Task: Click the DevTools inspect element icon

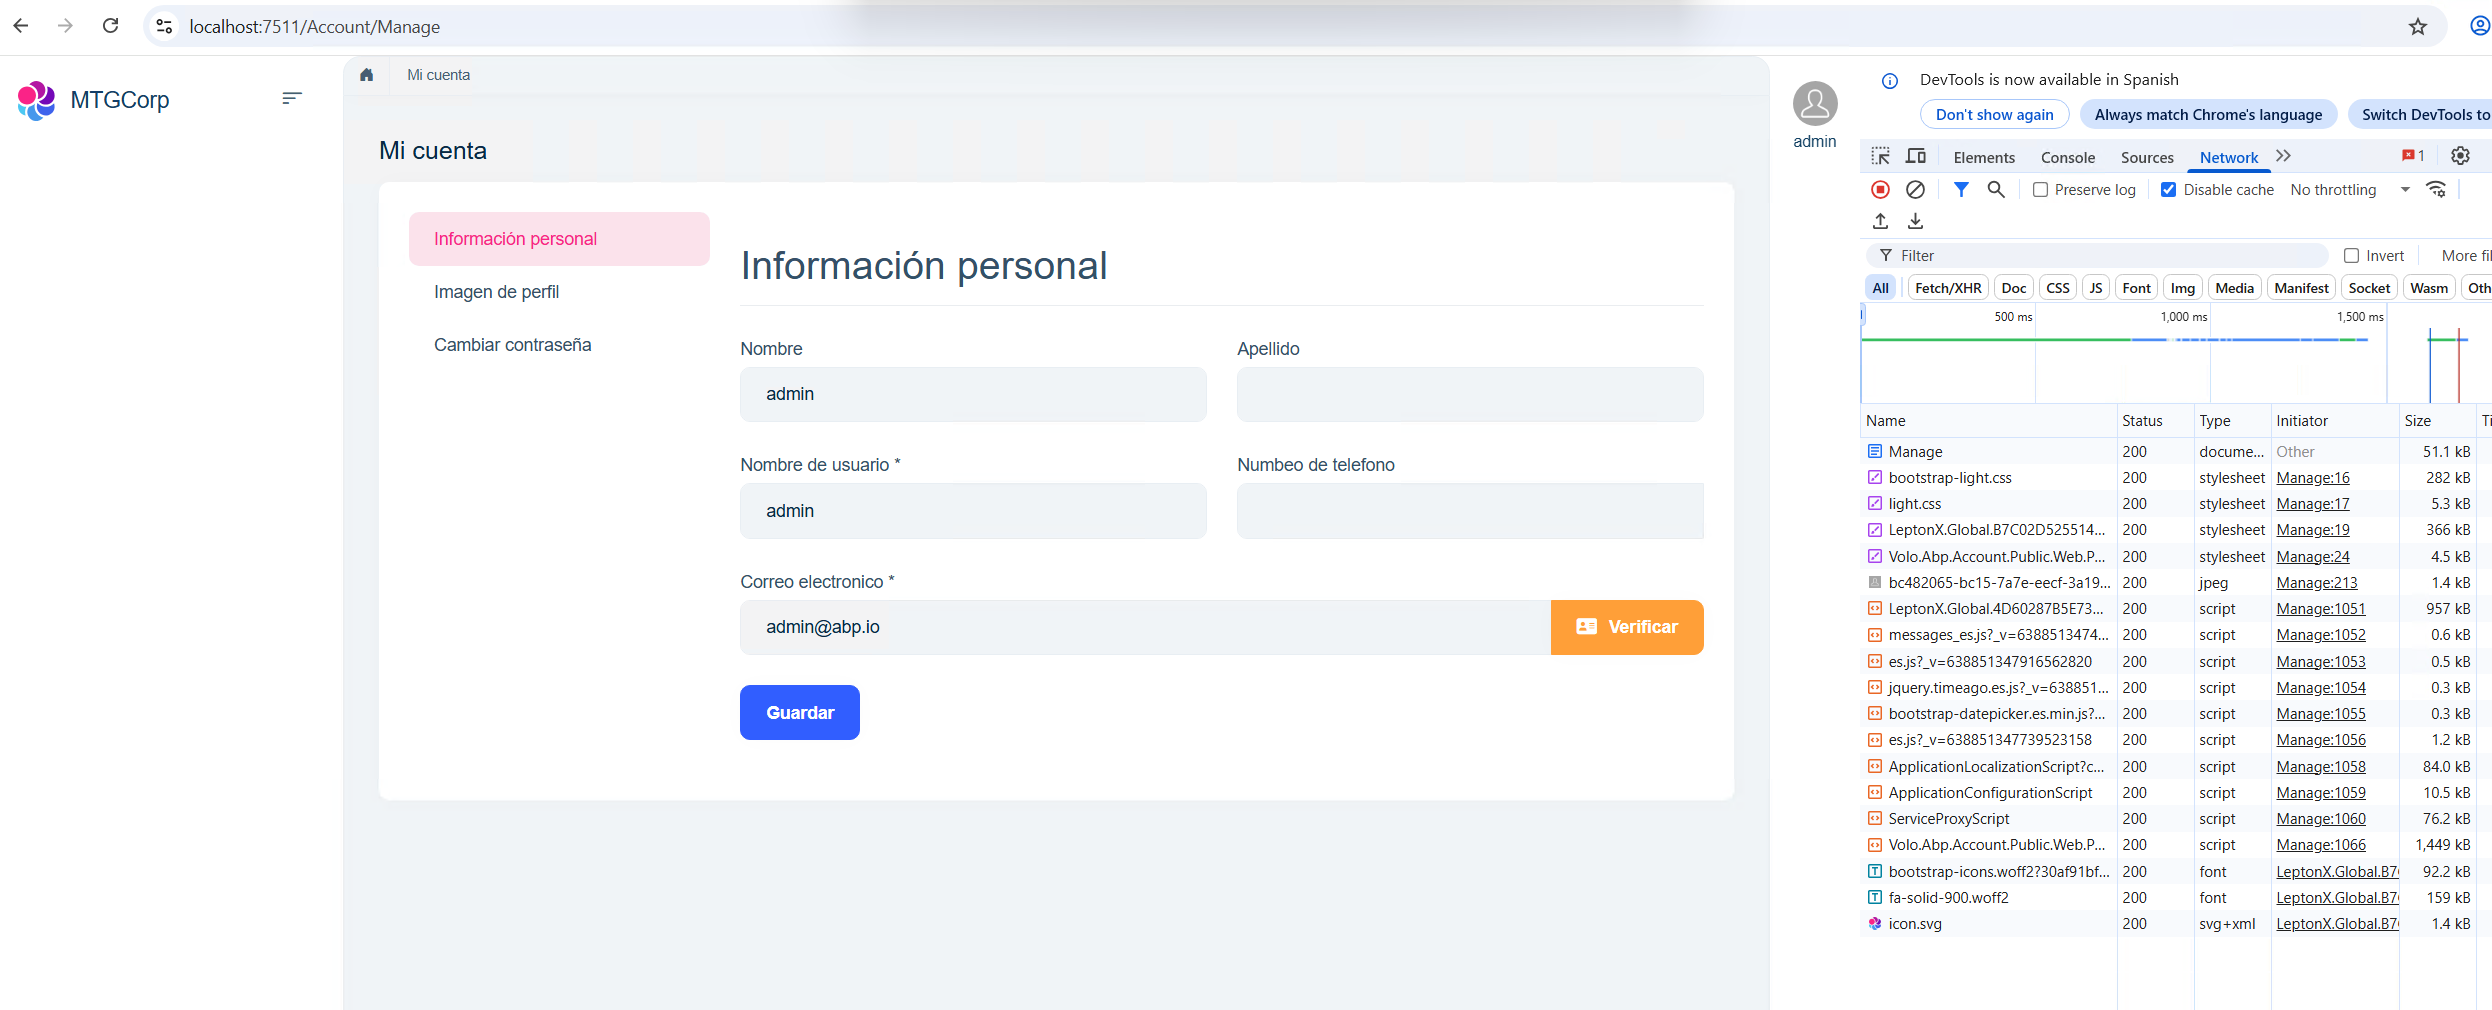Action: [x=1881, y=157]
